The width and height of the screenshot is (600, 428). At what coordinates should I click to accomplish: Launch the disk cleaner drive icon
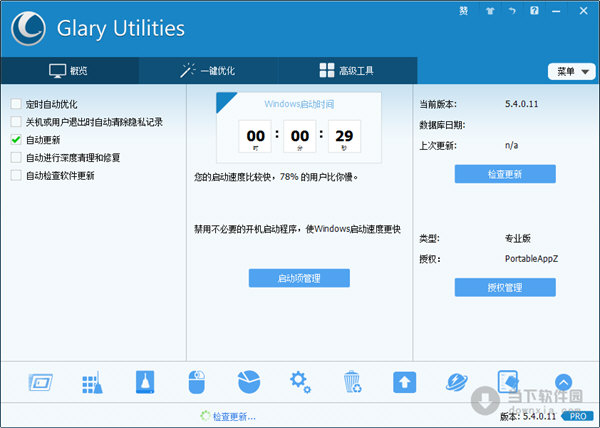[x=145, y=382]
